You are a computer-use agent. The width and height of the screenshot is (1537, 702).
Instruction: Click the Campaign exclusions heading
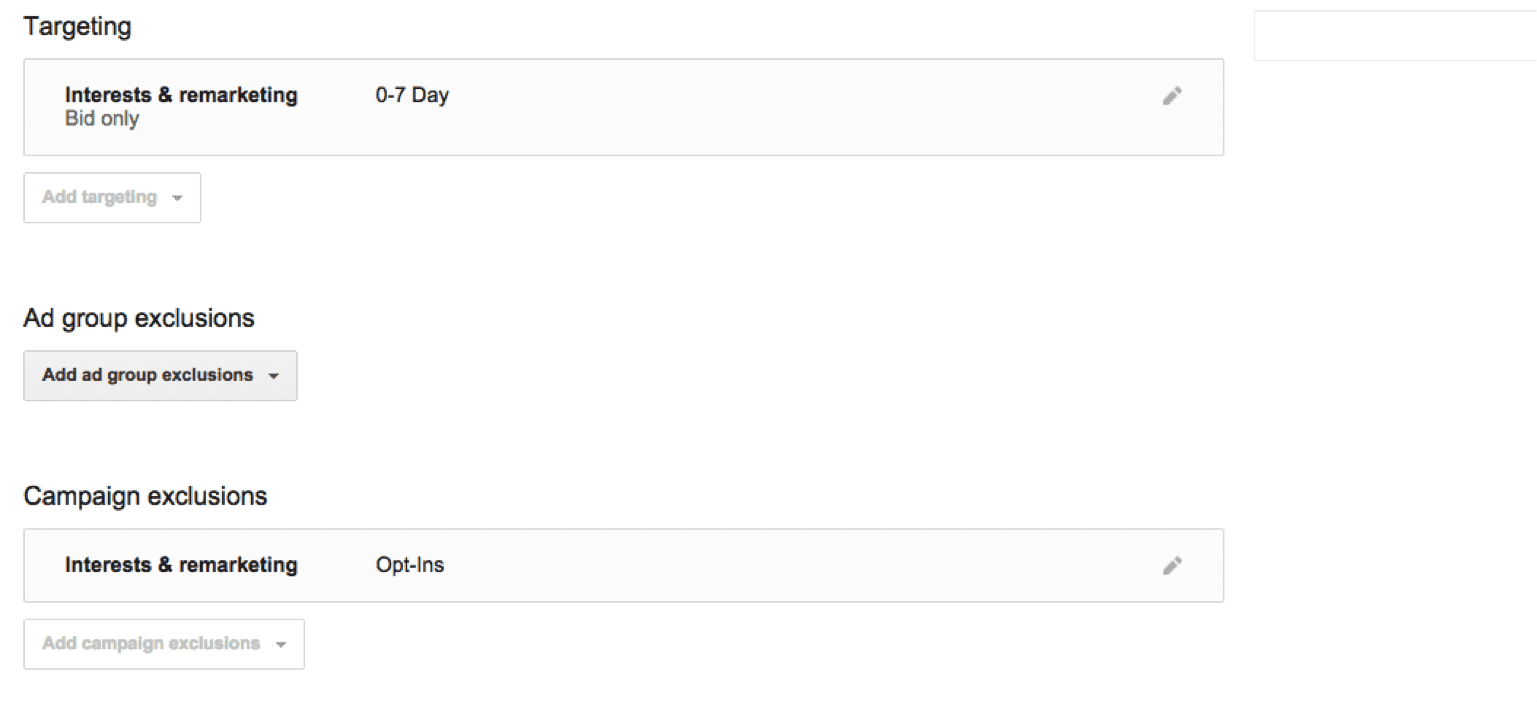(145, 496)
